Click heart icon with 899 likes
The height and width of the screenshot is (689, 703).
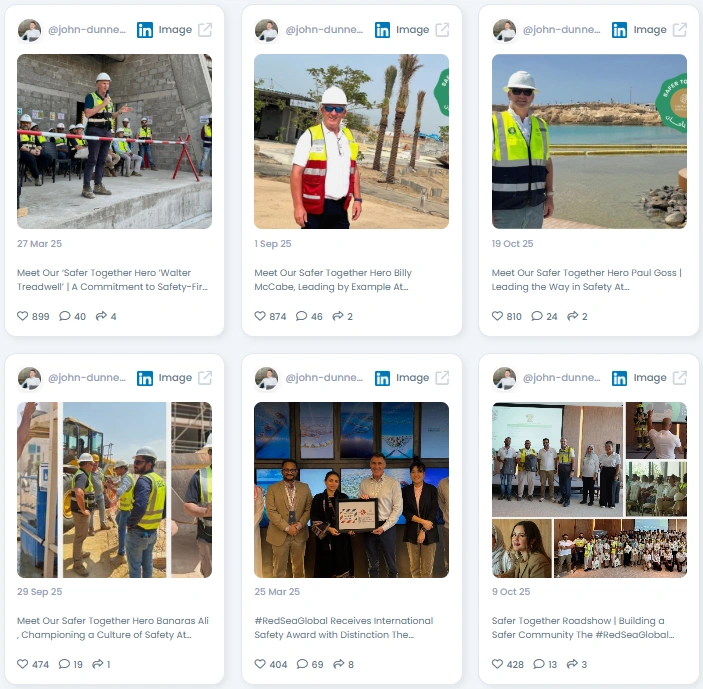(22, 316)
